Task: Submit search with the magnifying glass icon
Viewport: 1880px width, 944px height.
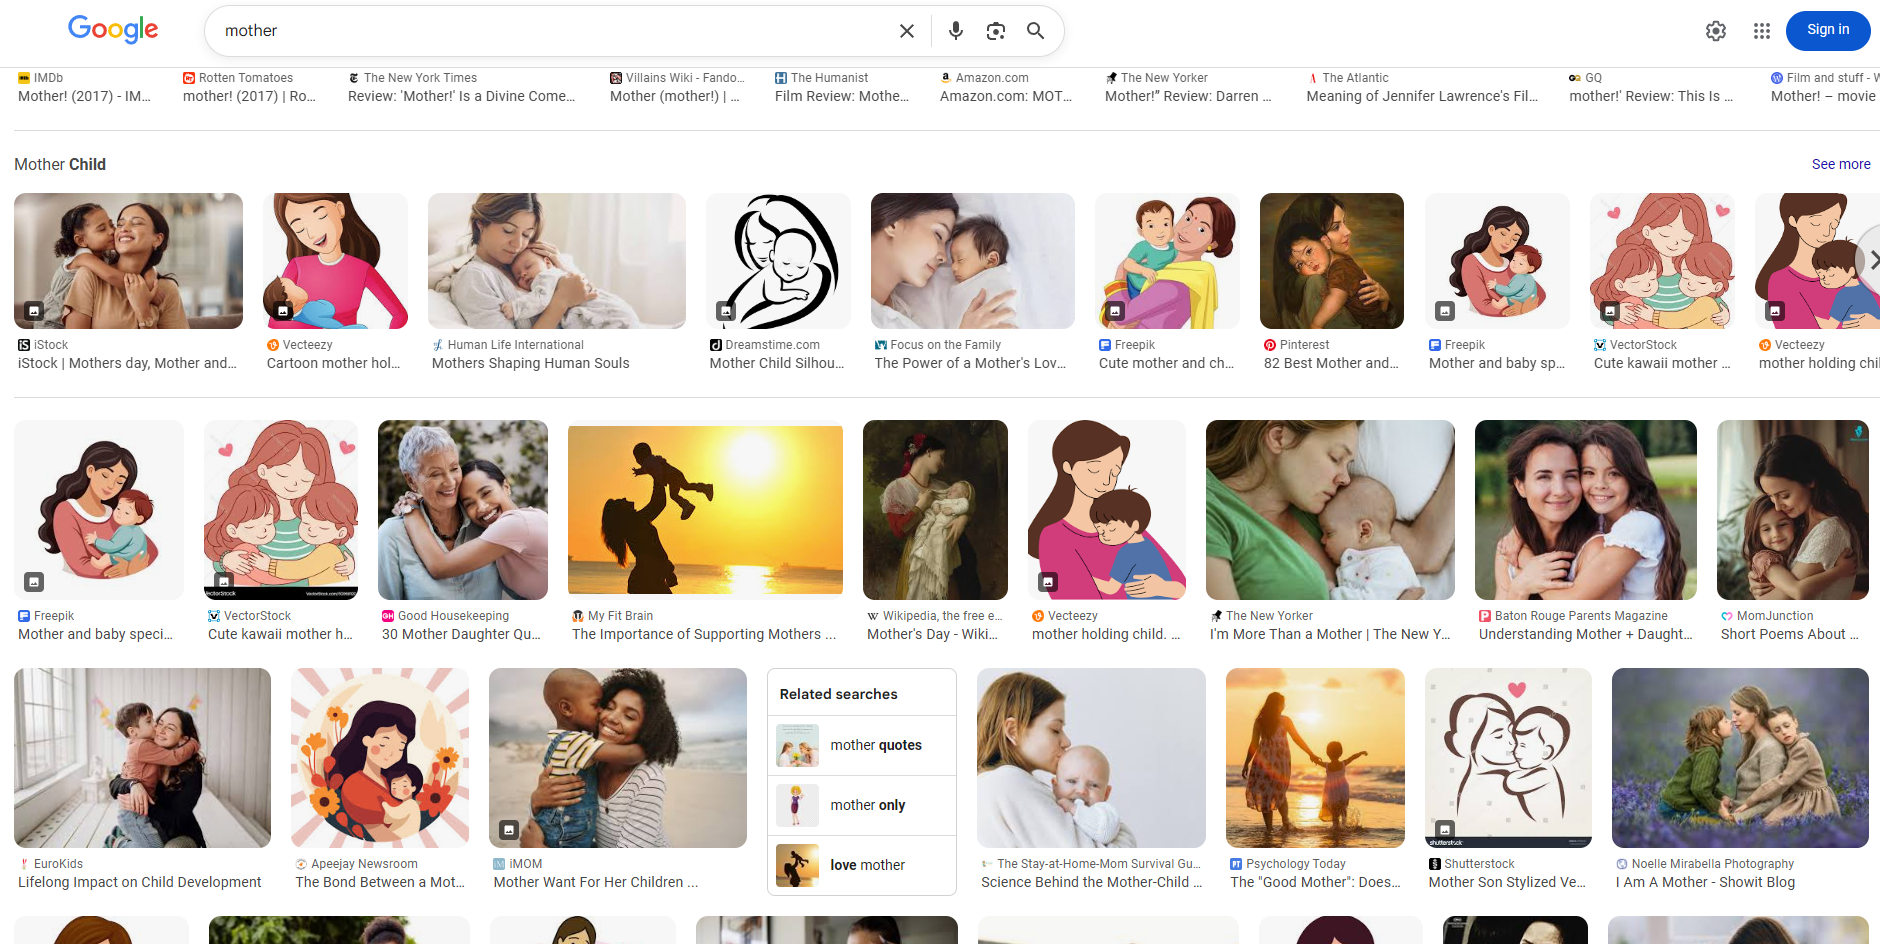Action: point(1036,31)
